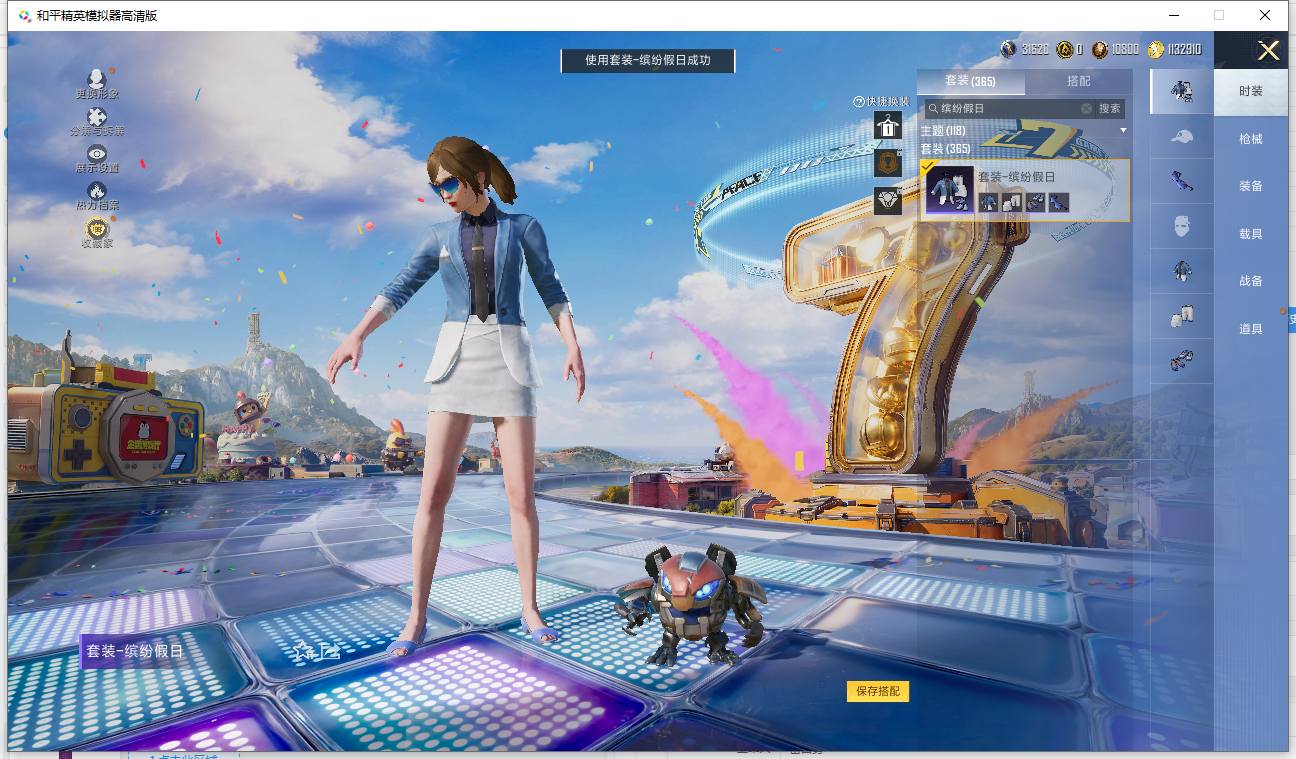
Task: Expand the 套装 (365) list header
Action: point(944,149)
